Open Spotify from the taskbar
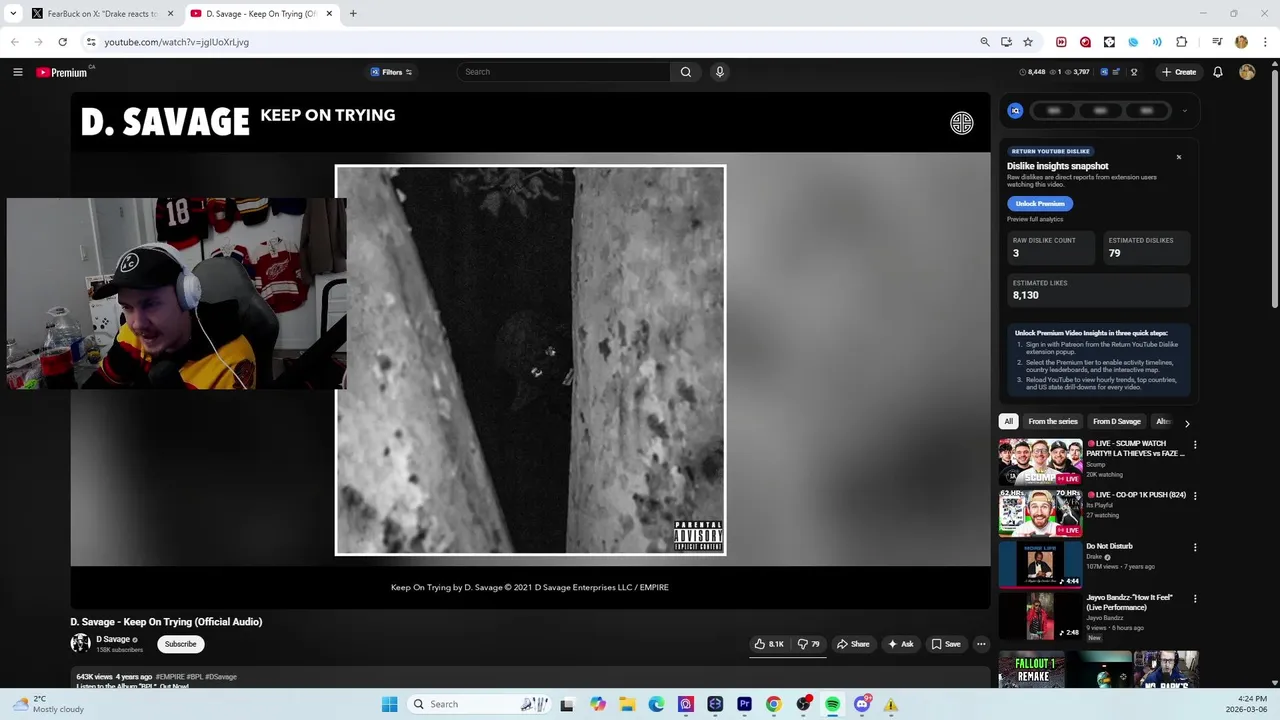 coord(832,704)
